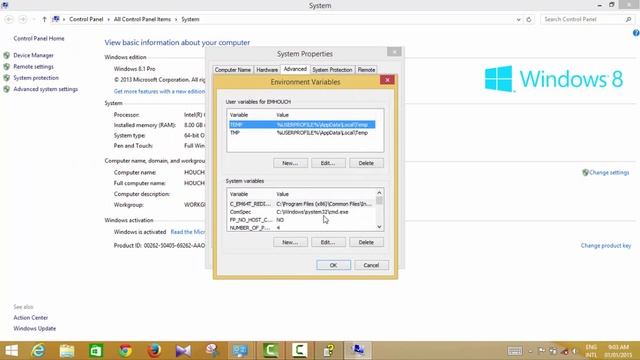The height and width of the screenshot is (360, 640).
Task: Launch Firefox from the taskbar
Action: click(x=154, y=351)
